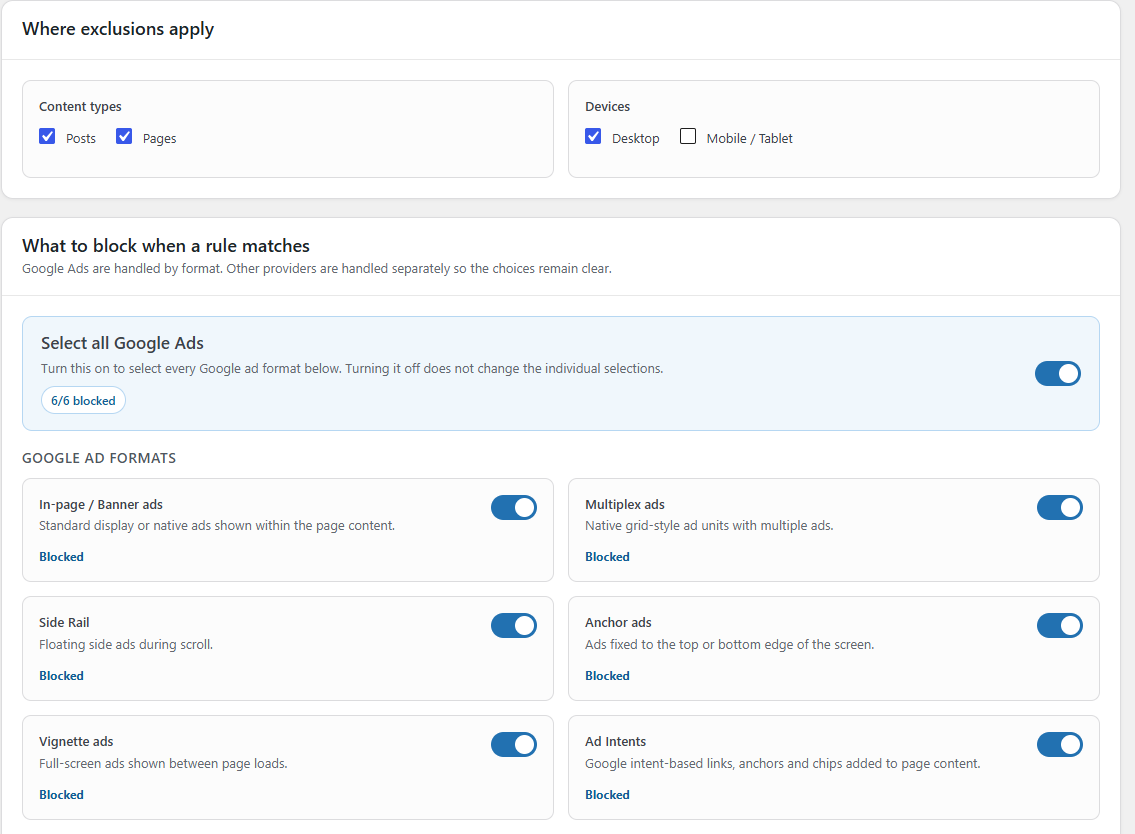Disable the Vignette ads toggle

(514, 744)
